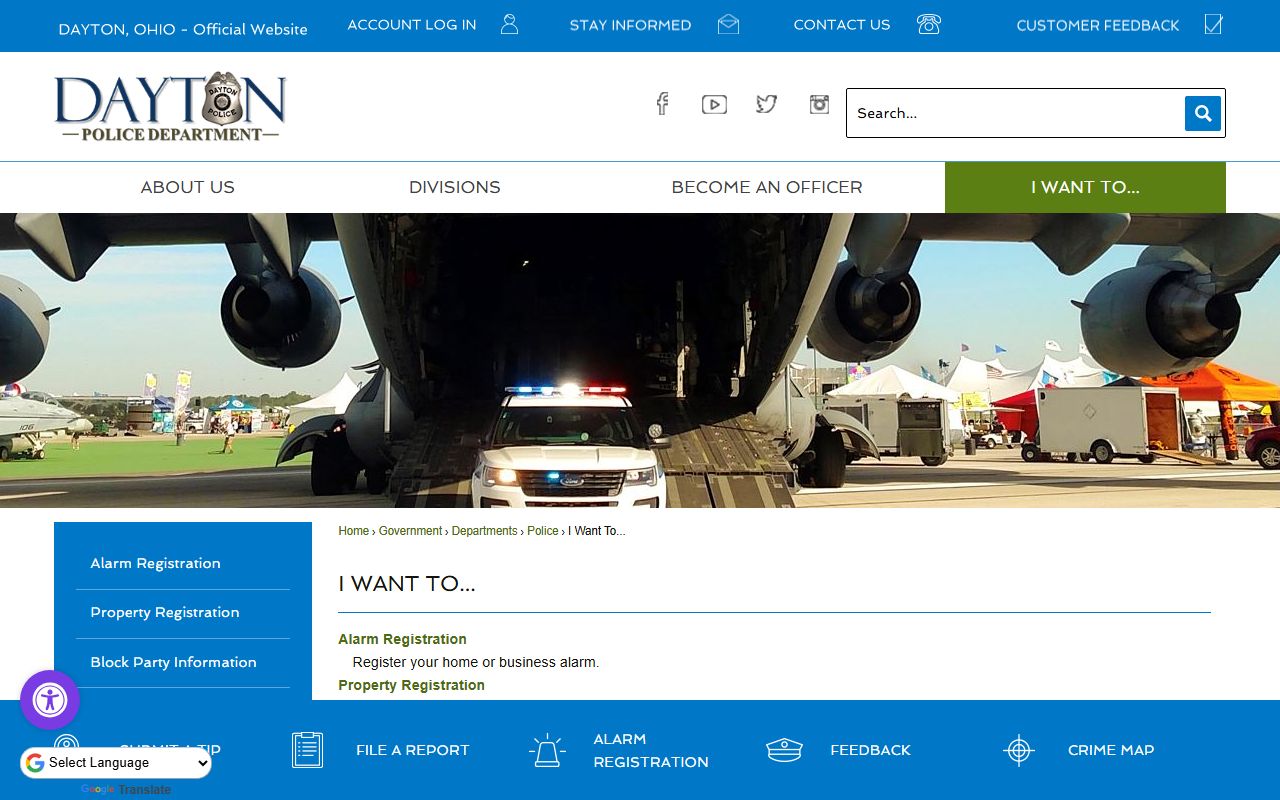Screen dimensions: 1280x800
Task: Click the File a Report footer link
Action: tap(412, 750)
